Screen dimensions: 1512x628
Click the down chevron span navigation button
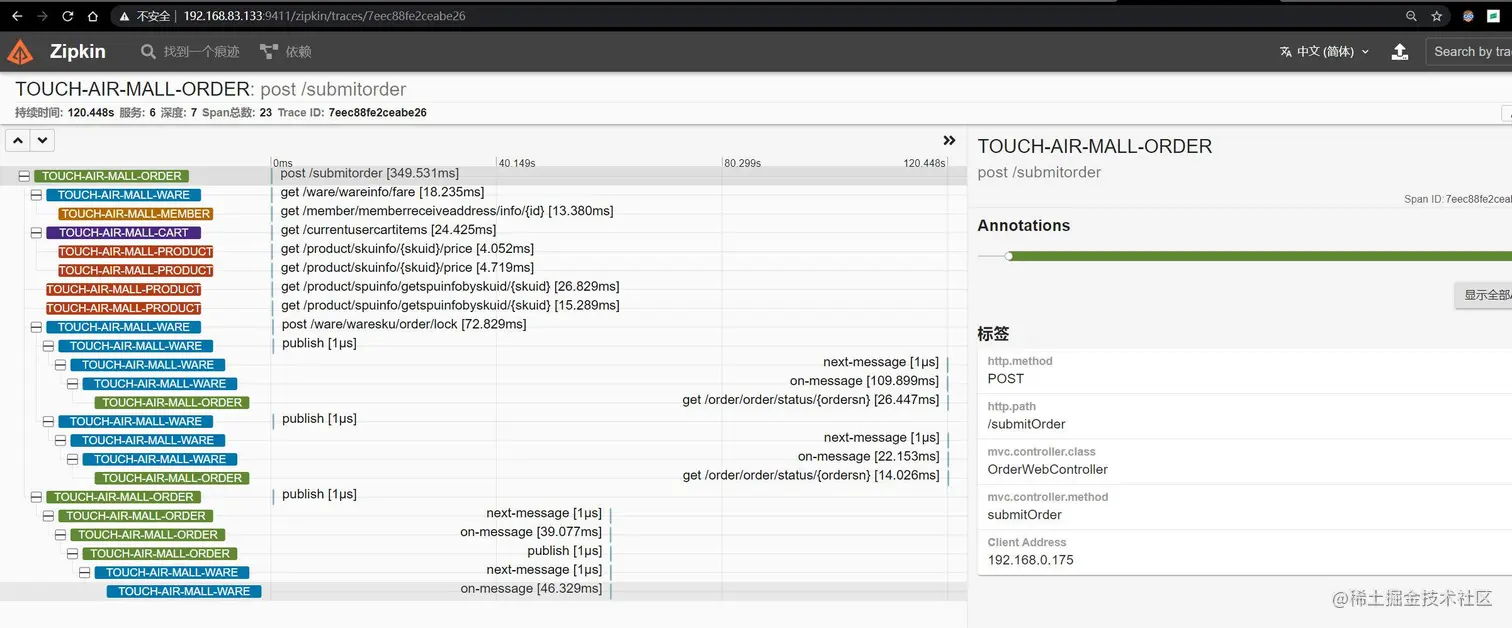click(42, 140)
